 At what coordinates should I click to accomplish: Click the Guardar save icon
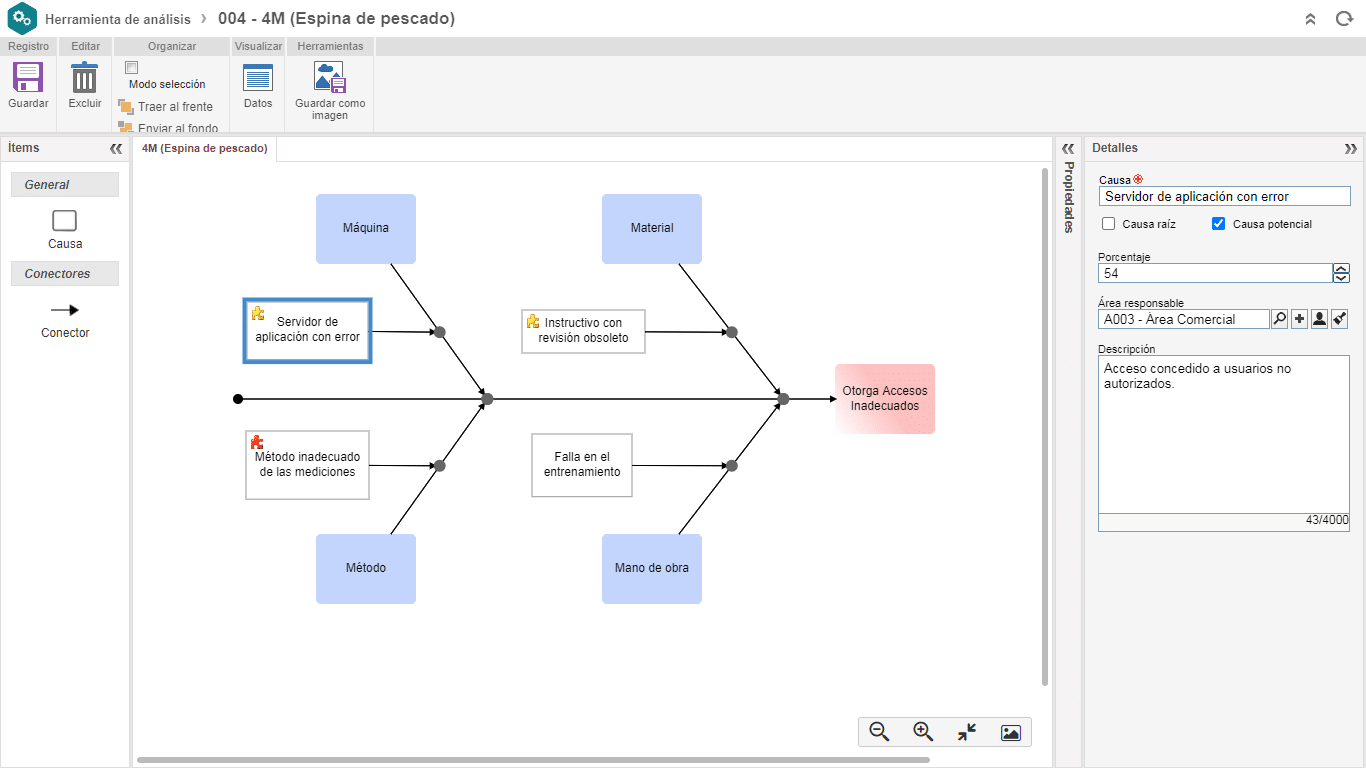[x=28, y=78]
